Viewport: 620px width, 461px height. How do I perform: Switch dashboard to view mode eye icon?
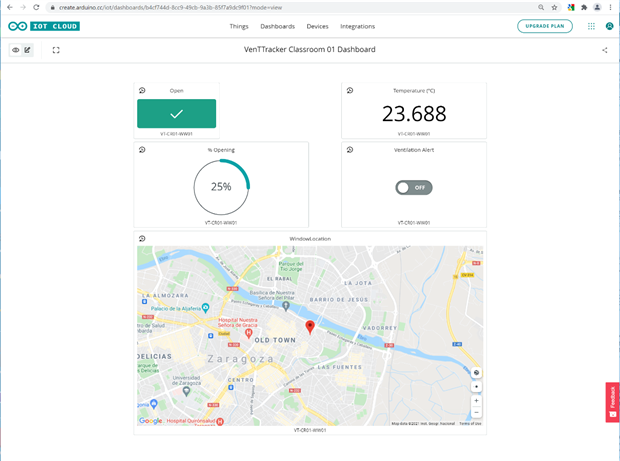(x=16, y=49)
